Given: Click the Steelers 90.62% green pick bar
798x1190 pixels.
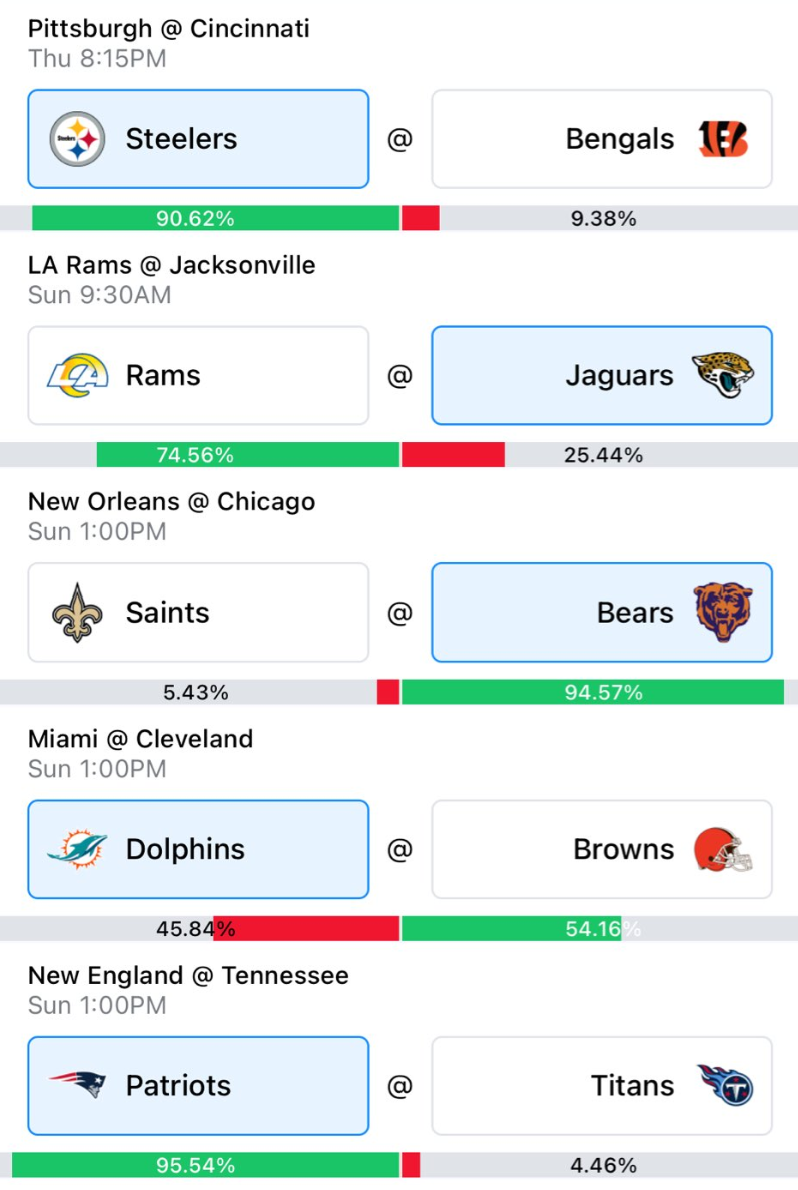Looking at the screenshot, I should (x=215, y=218).
